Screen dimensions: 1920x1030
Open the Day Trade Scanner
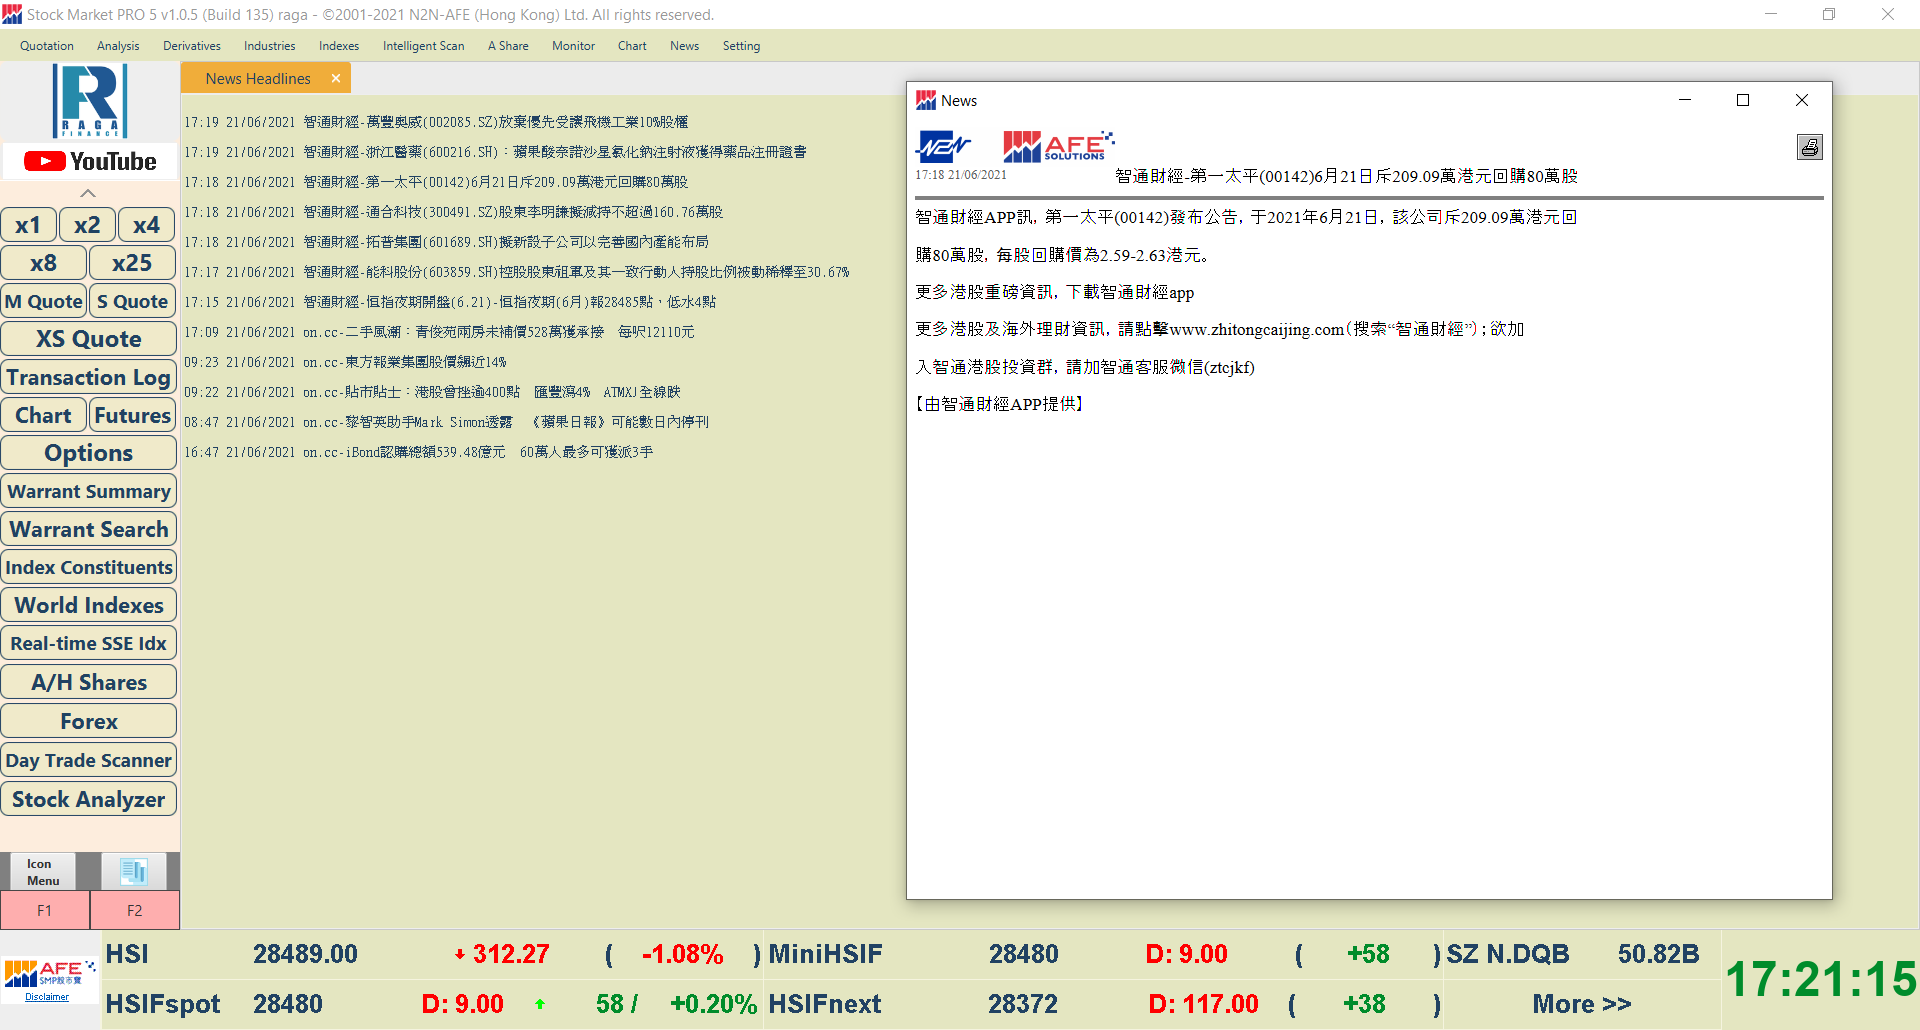pyautogui.click(x=89, y=760)
